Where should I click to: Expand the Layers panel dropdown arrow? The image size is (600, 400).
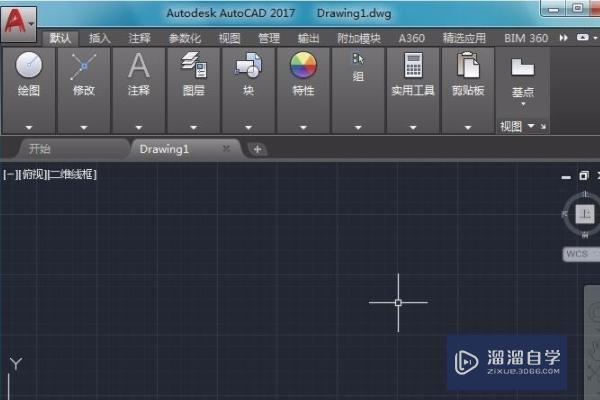click(194, 127)
